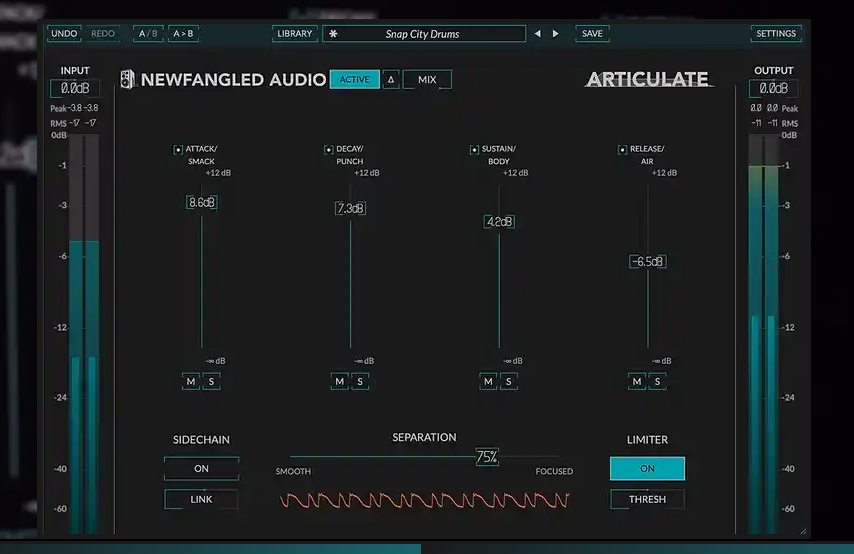Image resolution: width=854 pixels, height=554 pixels.
Task: Click the ARTICULATE plugin title
Action: (x=648, y=80)
